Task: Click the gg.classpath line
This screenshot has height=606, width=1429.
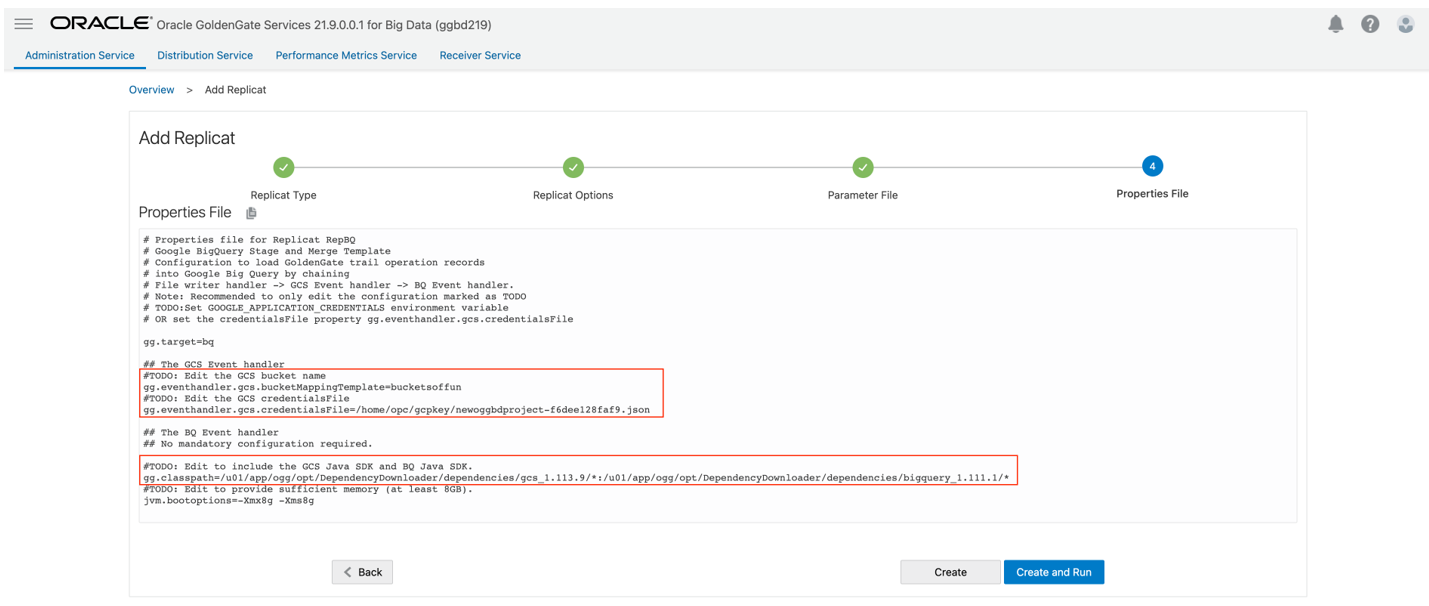Action: click(576, 478)
